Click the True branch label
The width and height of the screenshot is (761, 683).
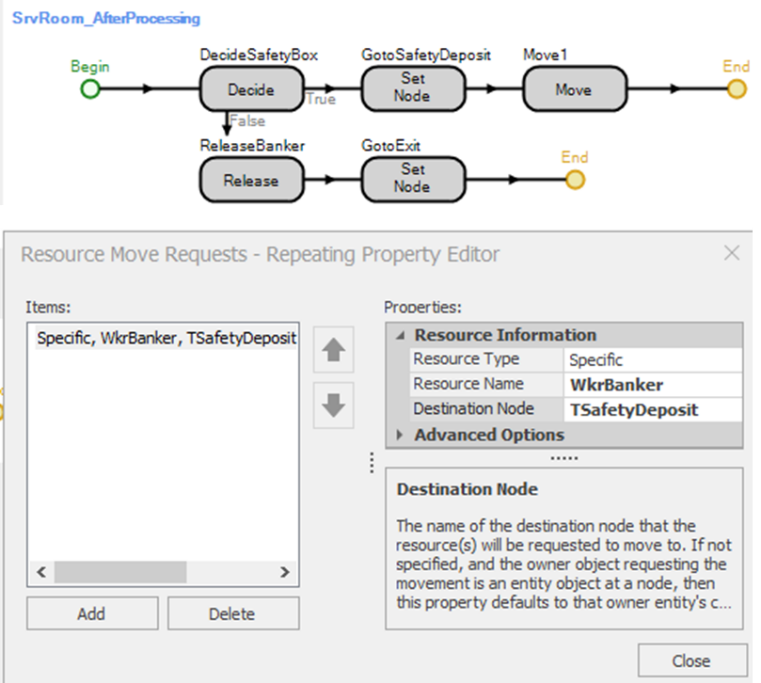click(321, 99)
